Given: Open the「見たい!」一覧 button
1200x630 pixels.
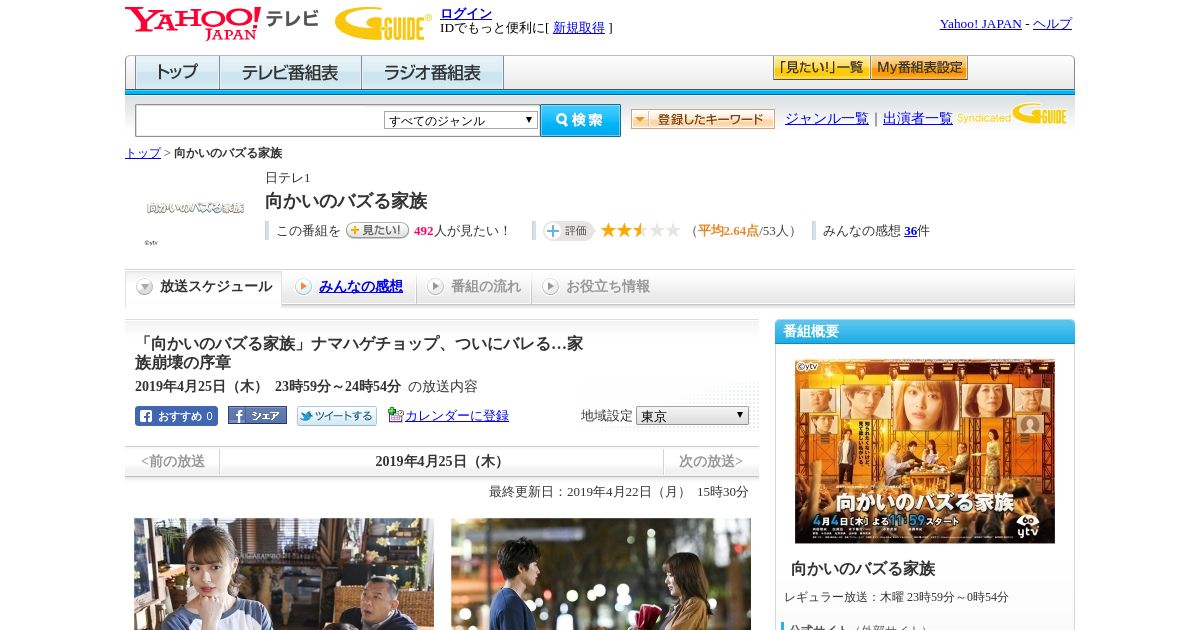Looking at the screenshot, I should (821, 68).
